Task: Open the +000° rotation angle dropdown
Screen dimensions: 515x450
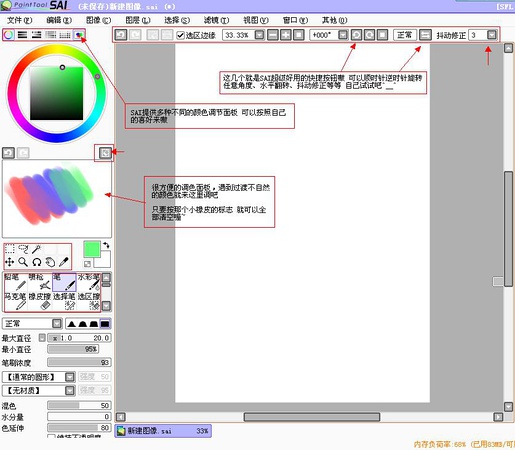Action: coord(343,35)
